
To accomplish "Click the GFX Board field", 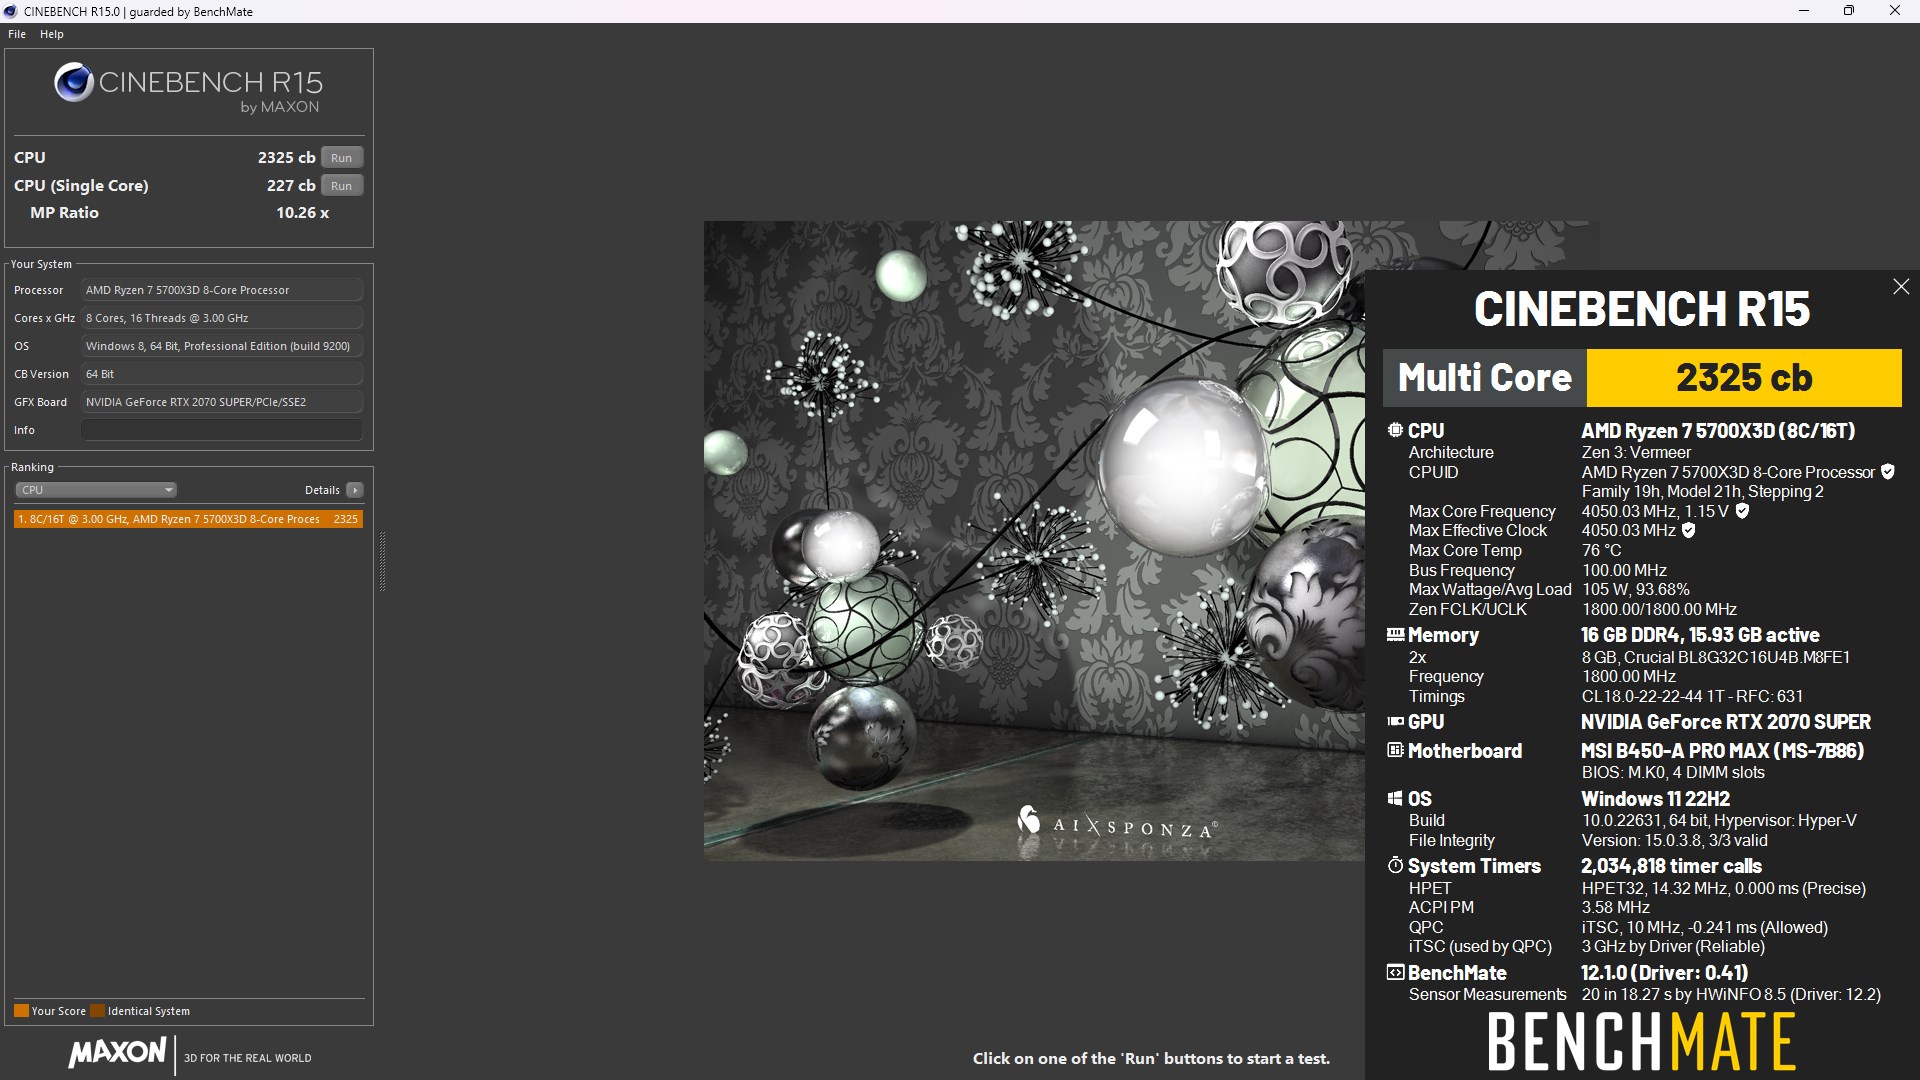I will coord(222,402).
